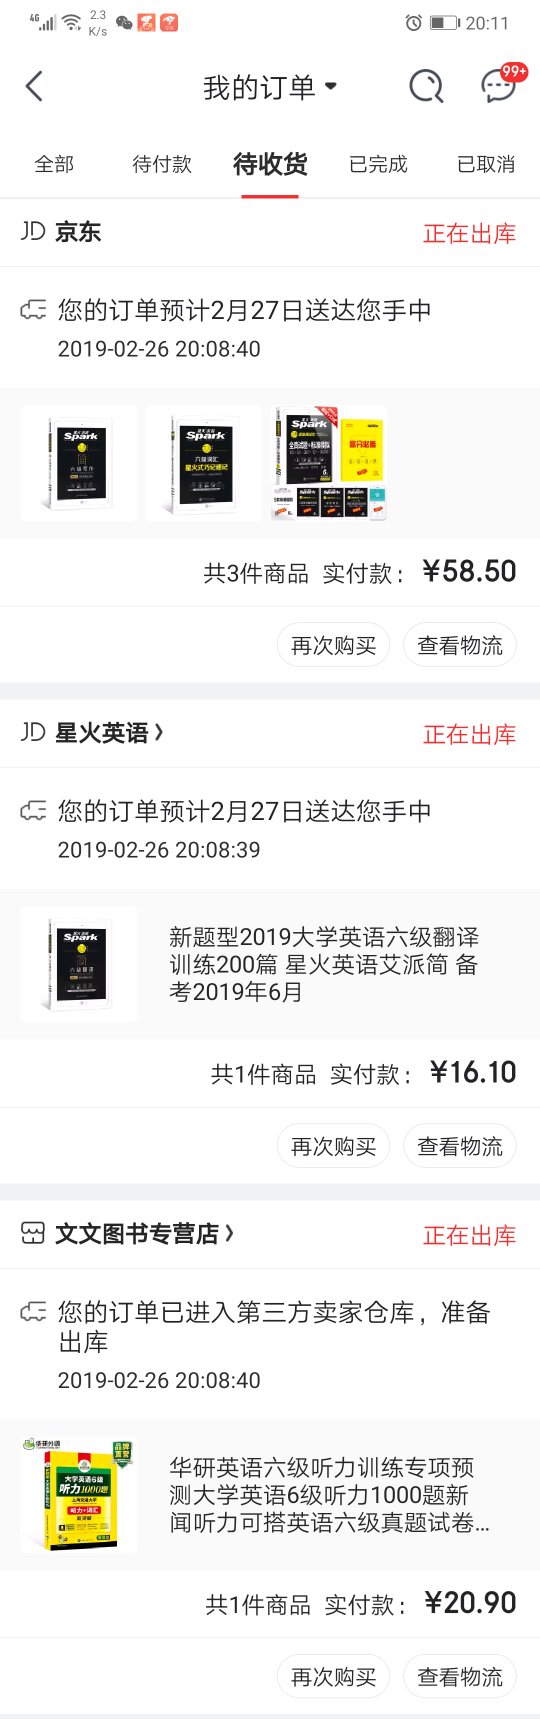Tap 查看物流 for the ¥20.90 order
The height and width of the screenshot is (1719, 540).
tap(460, 1677)
